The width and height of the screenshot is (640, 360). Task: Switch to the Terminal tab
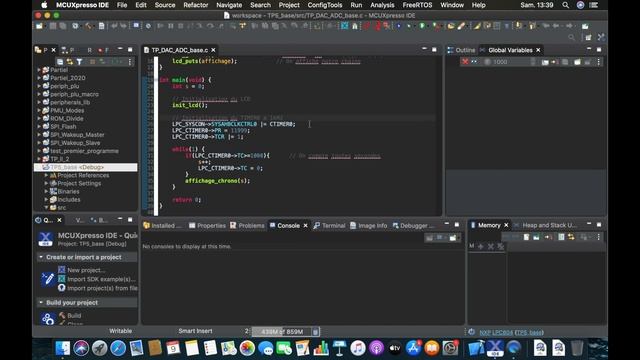tap(329, 225)
